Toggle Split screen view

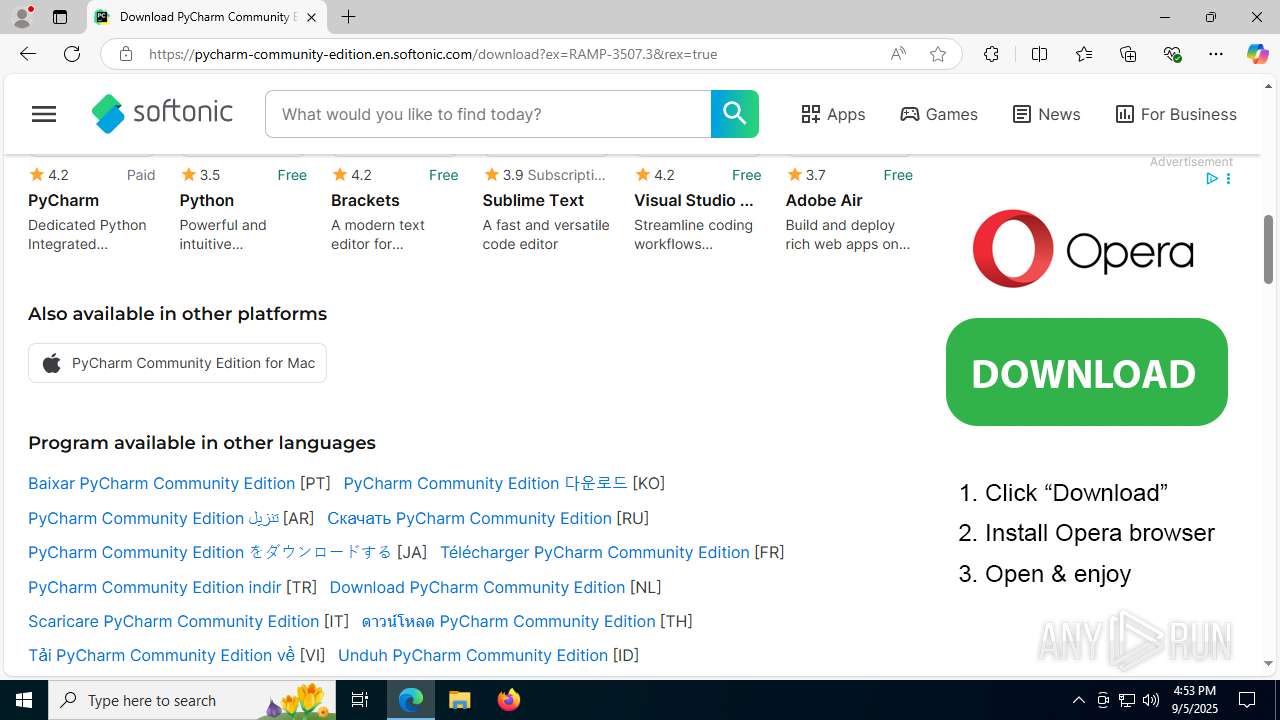point(1039,54)
